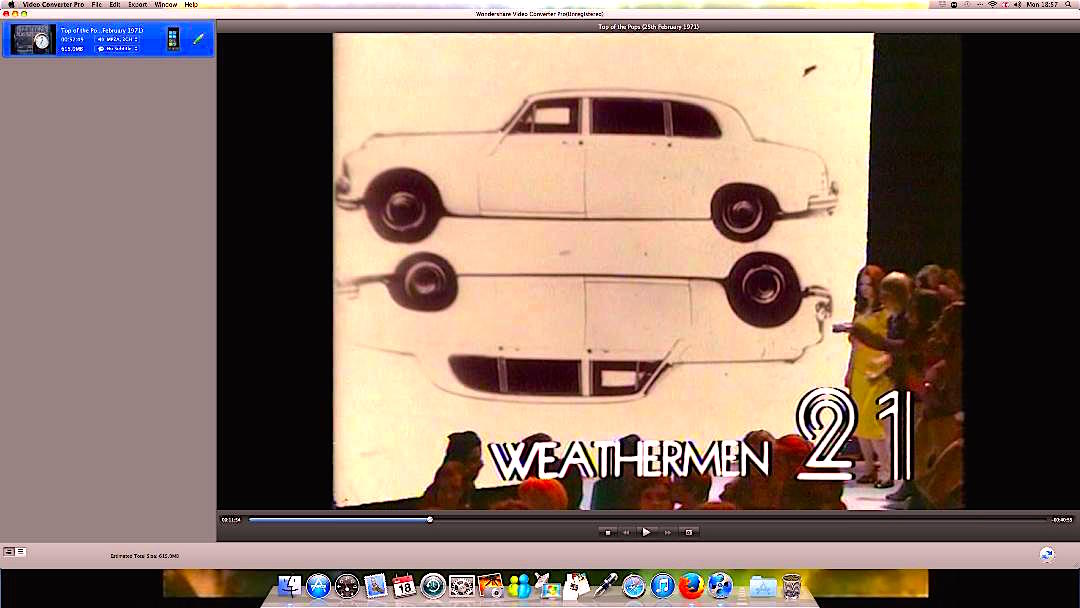This screenshot has height=608, width=1080.
Task: Open Finder from the Dock
Action: click(289, 586)
